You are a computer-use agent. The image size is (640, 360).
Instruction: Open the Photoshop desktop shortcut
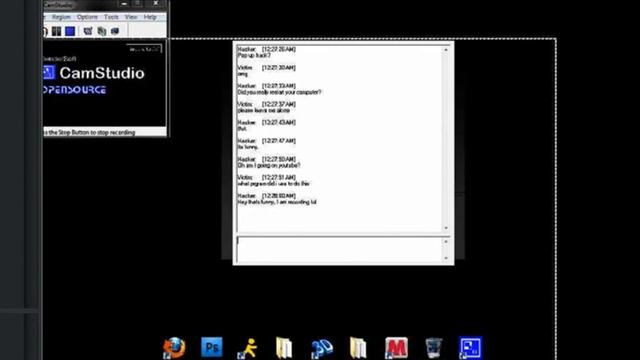212,347
